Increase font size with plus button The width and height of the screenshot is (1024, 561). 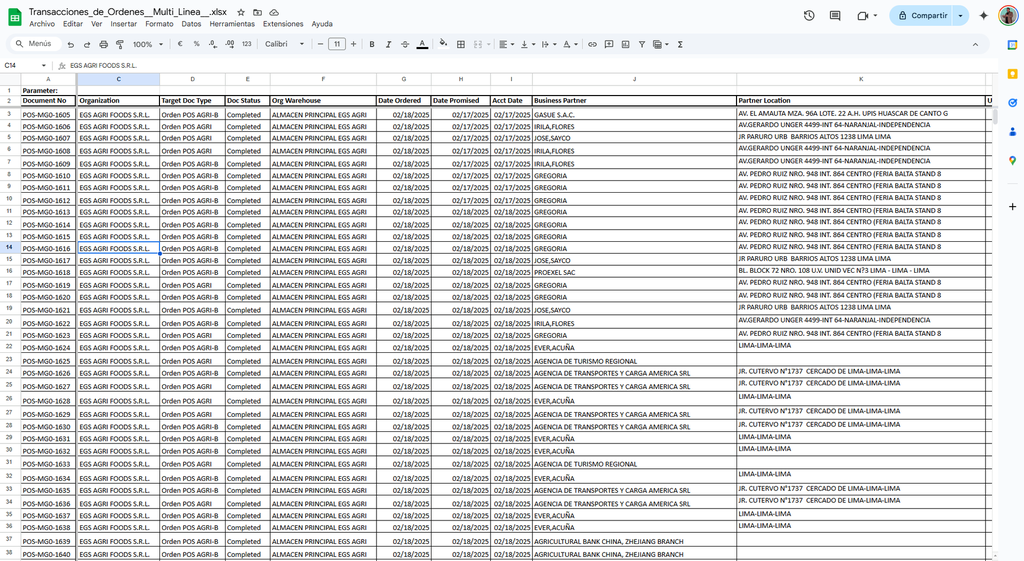pos(353,44)
